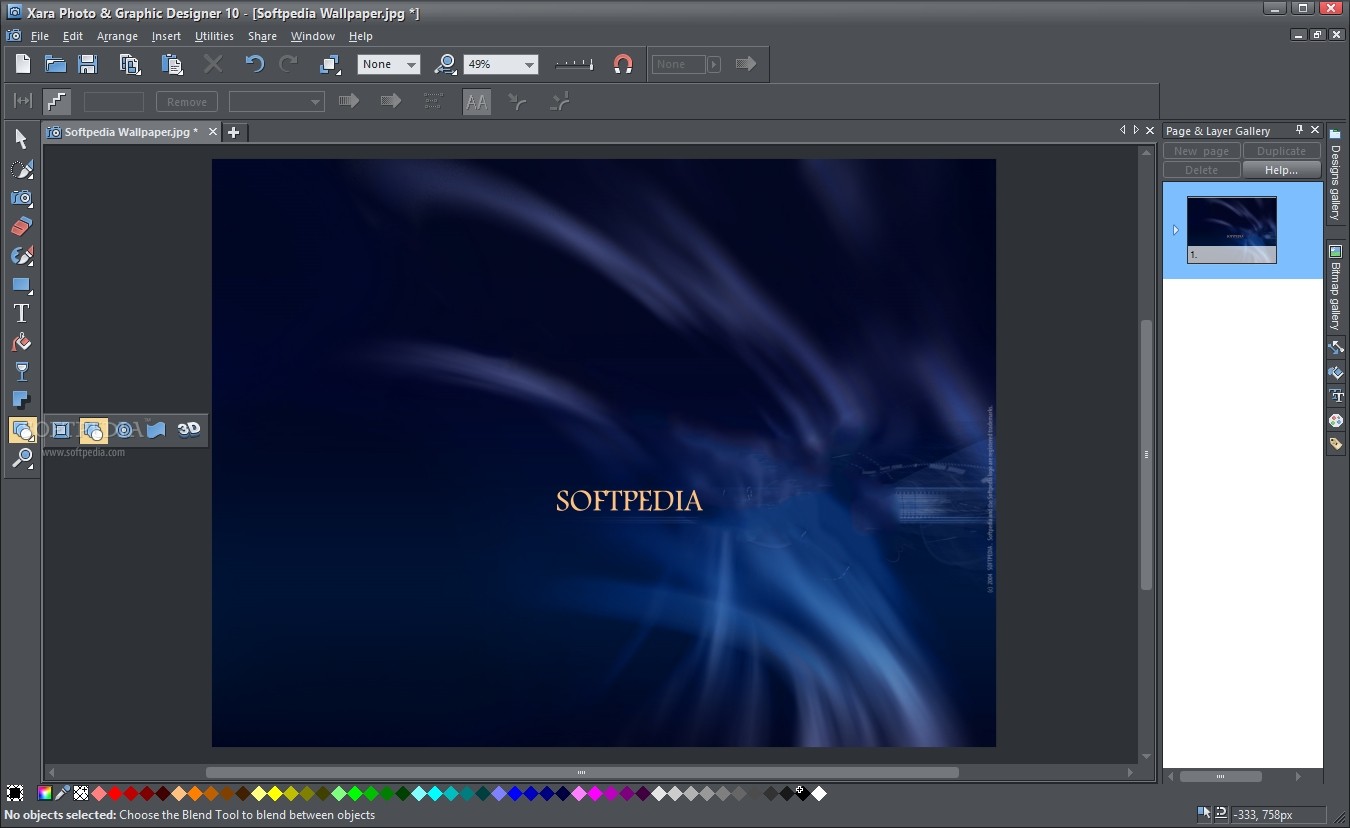Choose the 3D Extrude tool in flyout
The width and height of the screenshot is (1350, 828).
click(x=189, y=430)
